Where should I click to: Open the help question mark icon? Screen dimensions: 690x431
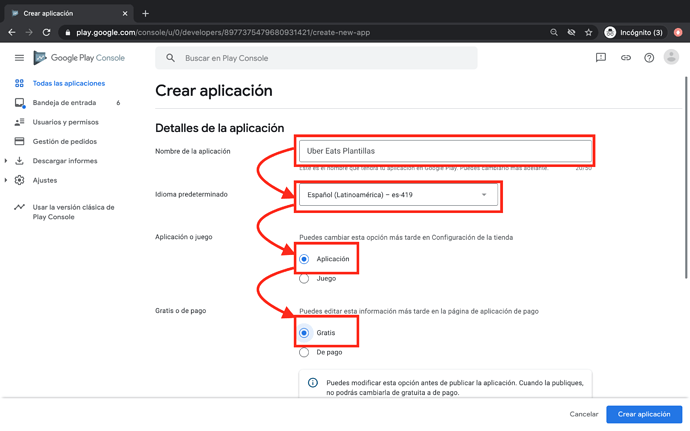tap(649, 58)
